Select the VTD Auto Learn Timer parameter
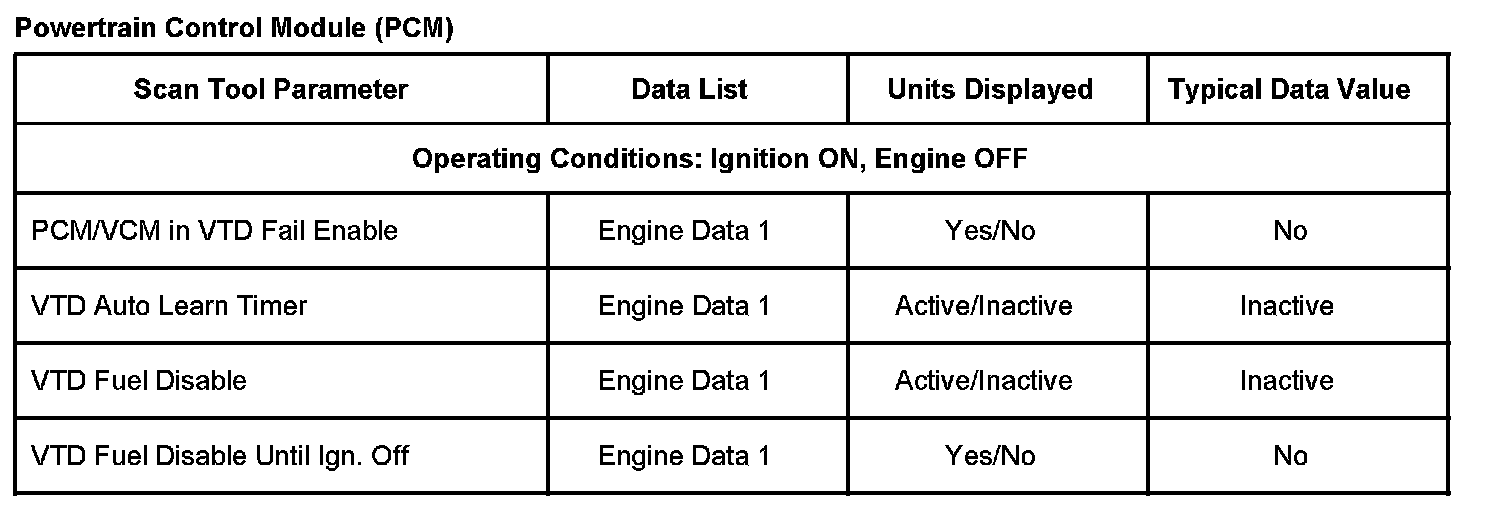Image resolution: width=1504 pixels, height=506 pixels. [169, 305]
